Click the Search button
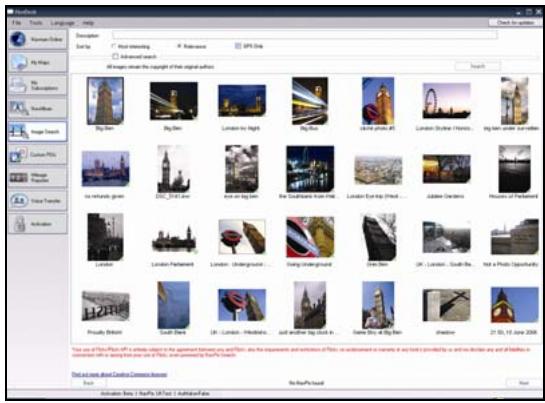 coord(478,66)
